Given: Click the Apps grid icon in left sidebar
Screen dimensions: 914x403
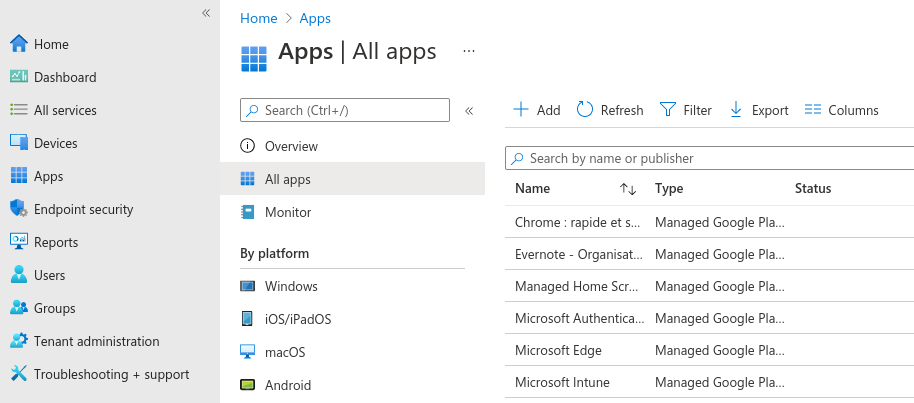Looking at the screenshot, I should pyautogui.click(x=19, y=176).
